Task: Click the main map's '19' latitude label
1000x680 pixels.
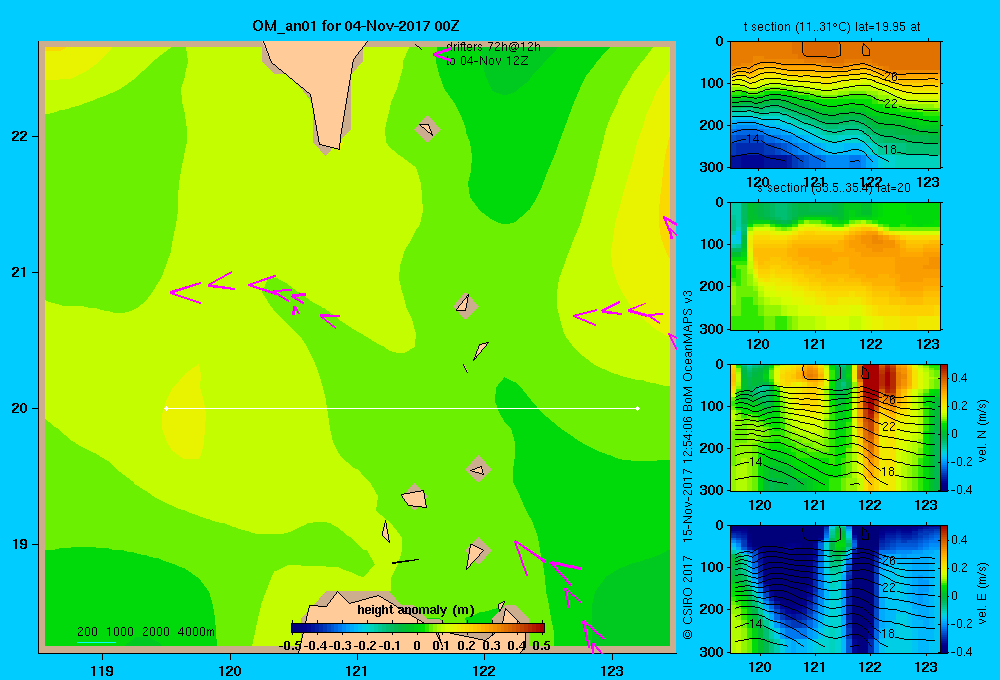Action: tap(19, 544)
